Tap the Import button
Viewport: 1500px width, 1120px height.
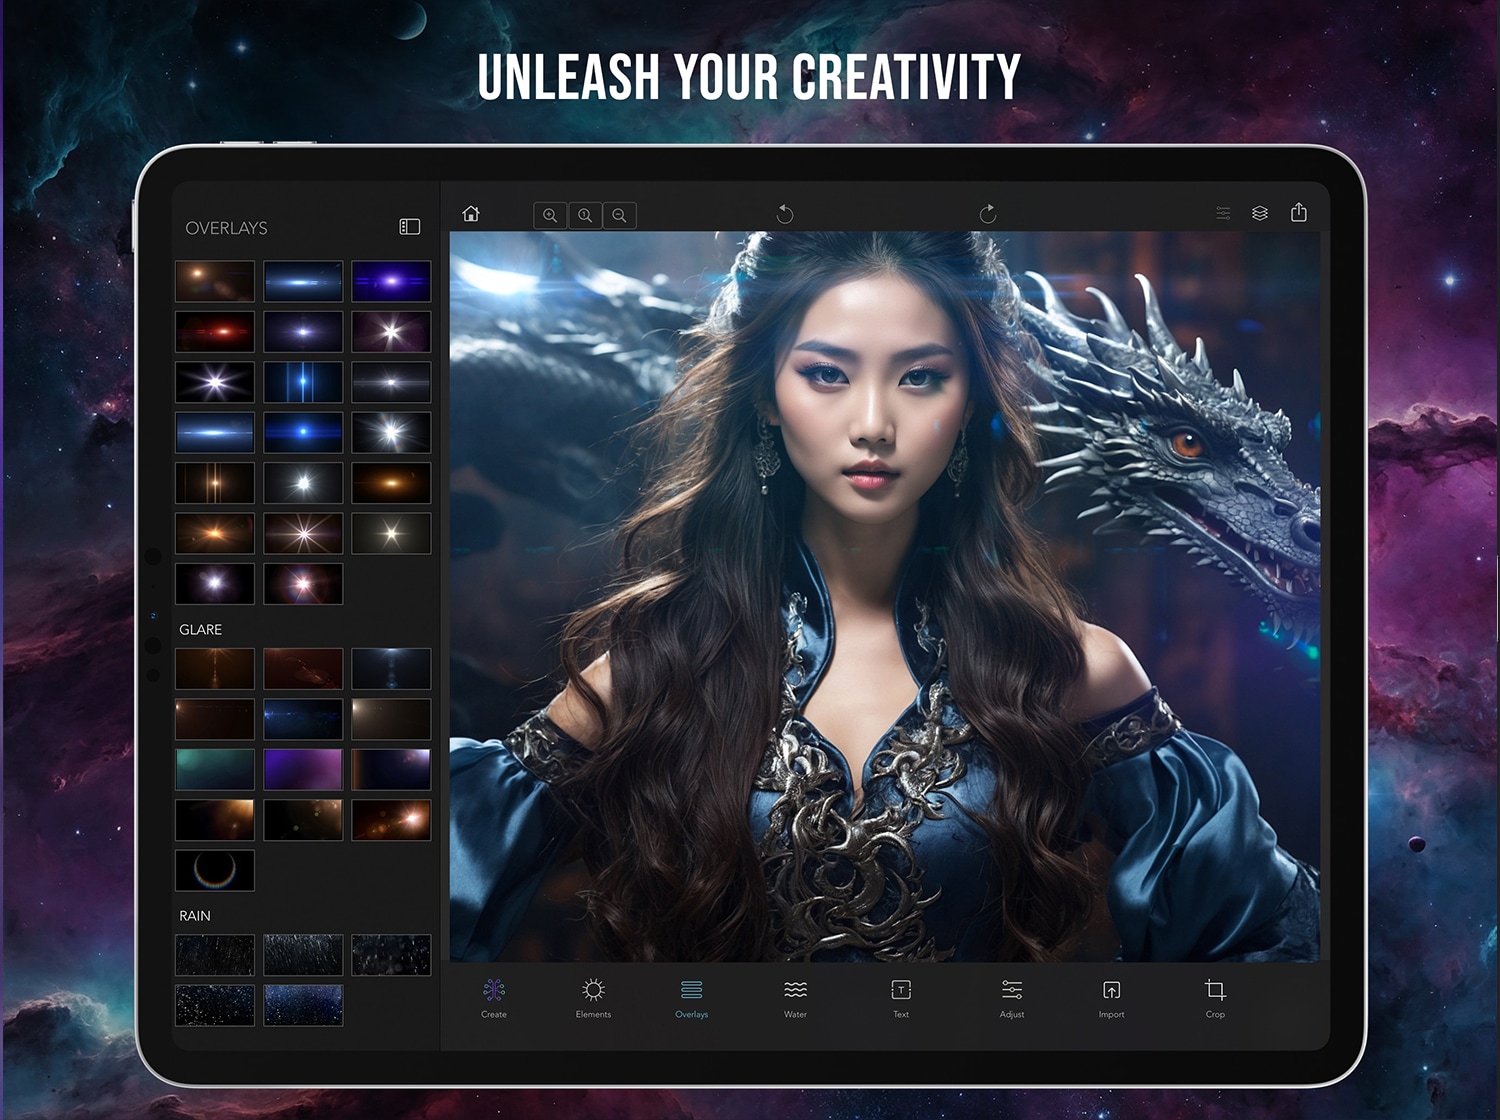click(x=1111, y=998)
